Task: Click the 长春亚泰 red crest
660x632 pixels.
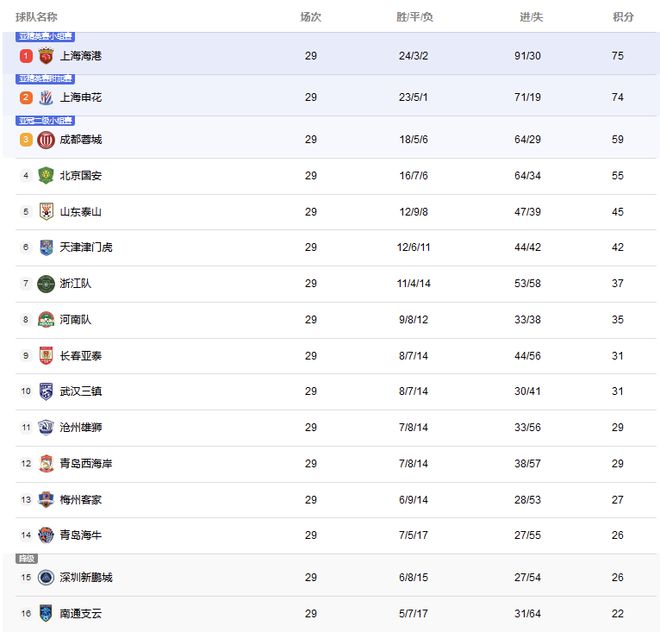Action: 46,355
